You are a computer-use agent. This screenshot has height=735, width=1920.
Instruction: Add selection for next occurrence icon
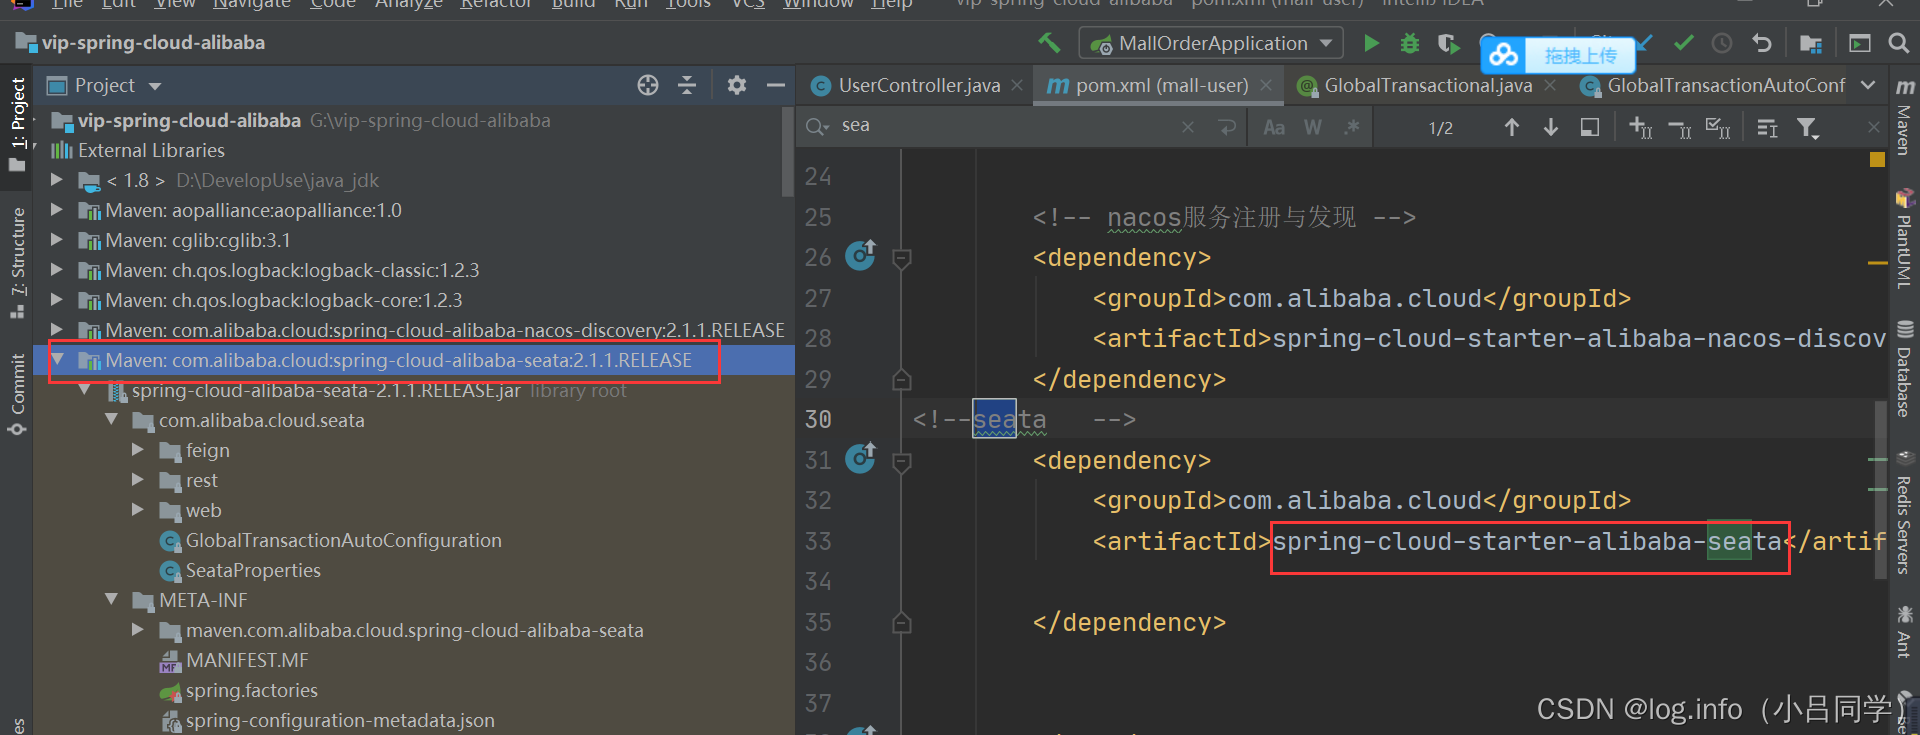pos(1640,127)
